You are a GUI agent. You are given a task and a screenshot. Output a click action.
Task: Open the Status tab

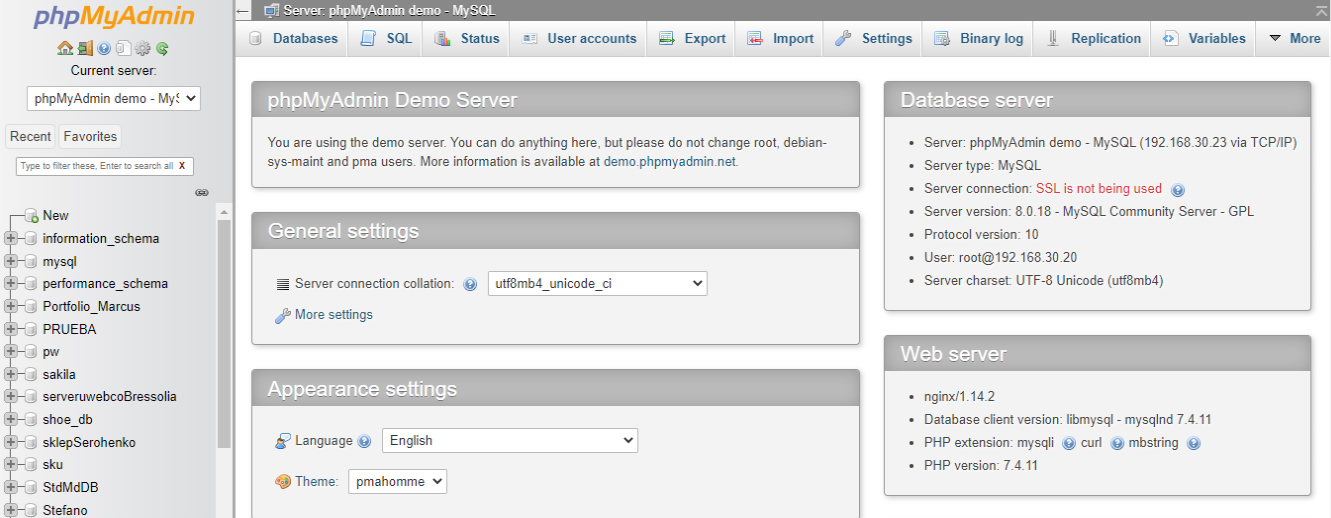point(467,38)
